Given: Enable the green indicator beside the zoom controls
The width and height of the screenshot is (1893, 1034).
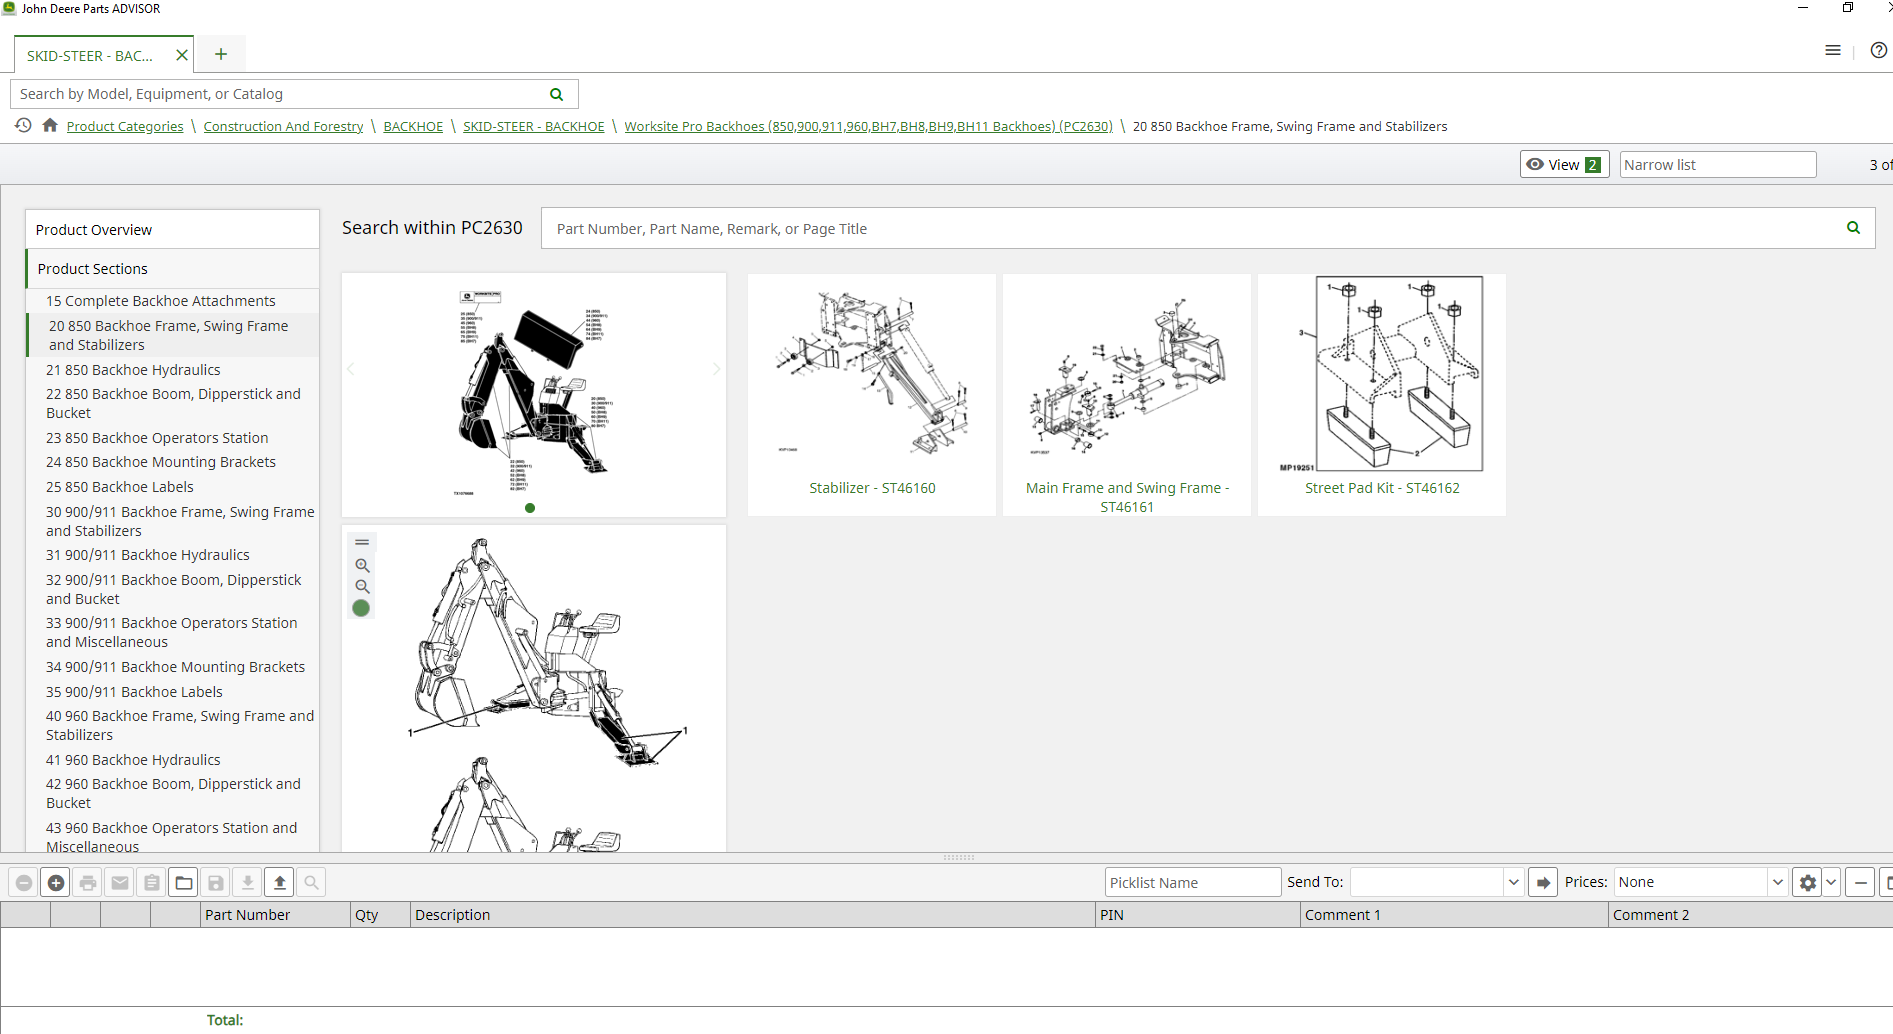Looking at the screenshot, I should [x=361, y=607].
